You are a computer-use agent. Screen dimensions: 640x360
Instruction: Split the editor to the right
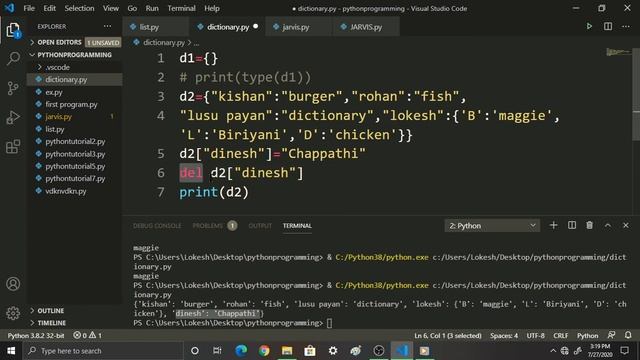pos(608,27)
